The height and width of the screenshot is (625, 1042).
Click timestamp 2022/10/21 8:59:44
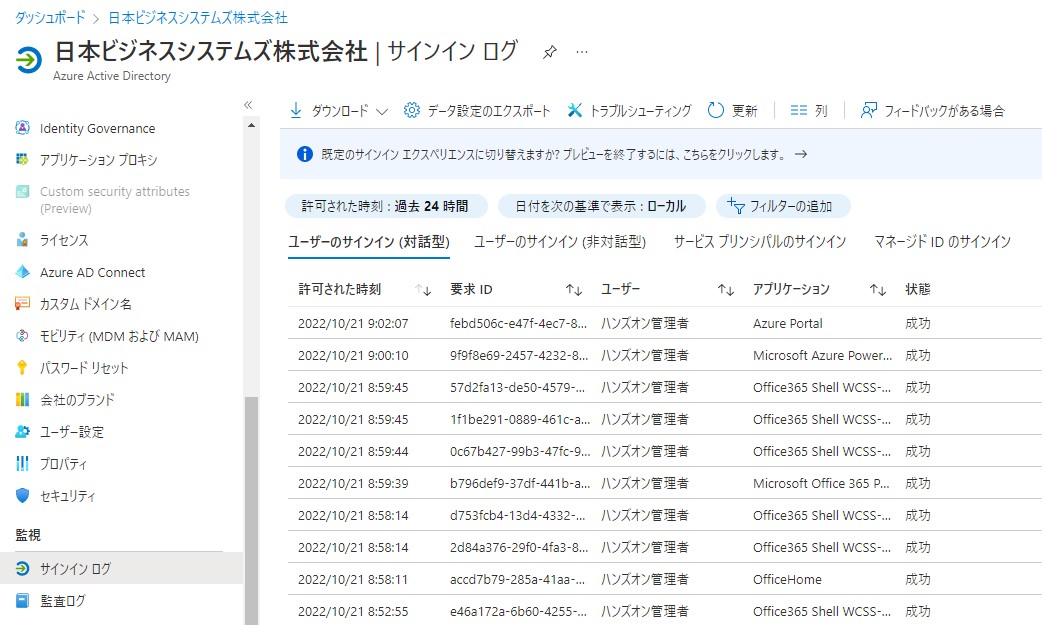click(353, 451)
